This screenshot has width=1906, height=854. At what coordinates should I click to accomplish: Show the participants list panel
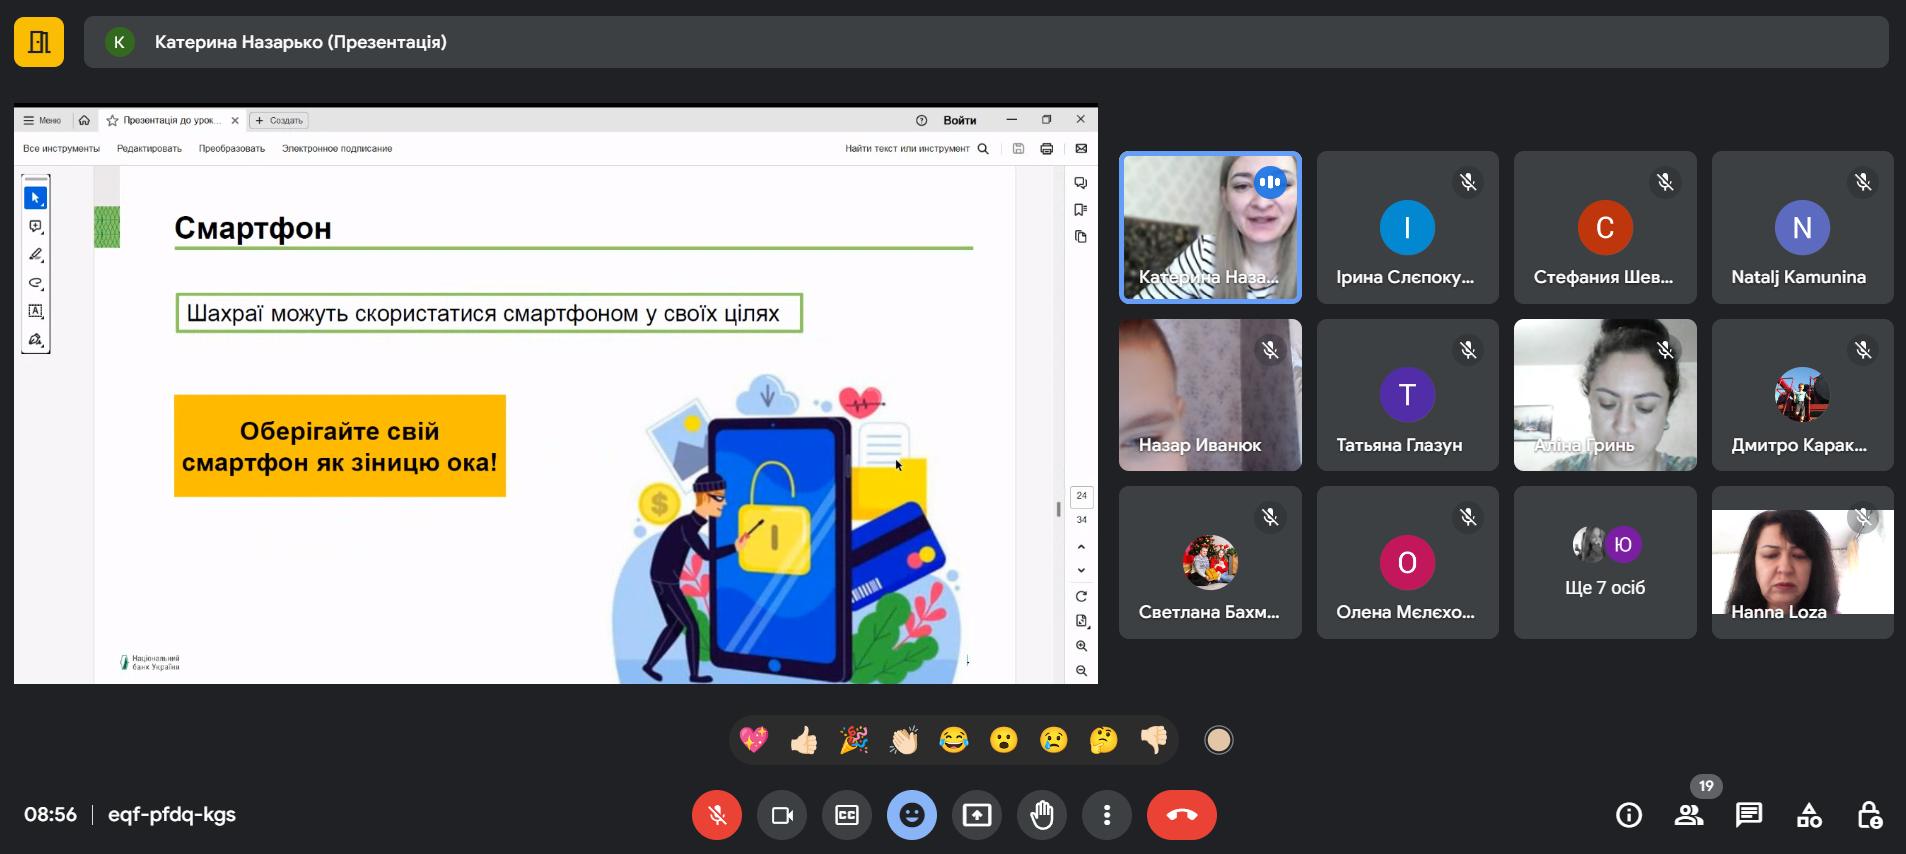pos(1689,815)
